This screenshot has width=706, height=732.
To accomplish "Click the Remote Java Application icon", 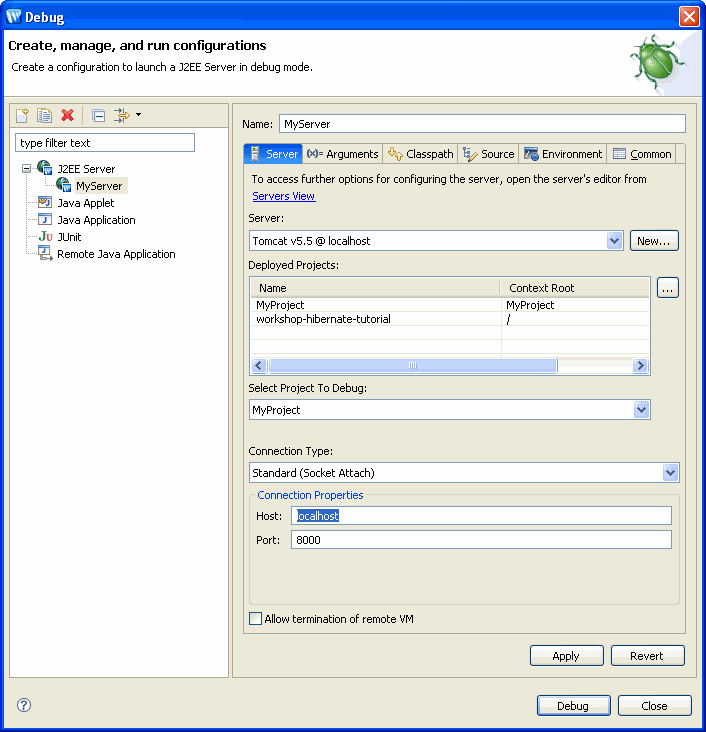I will (x=45, y=253).
